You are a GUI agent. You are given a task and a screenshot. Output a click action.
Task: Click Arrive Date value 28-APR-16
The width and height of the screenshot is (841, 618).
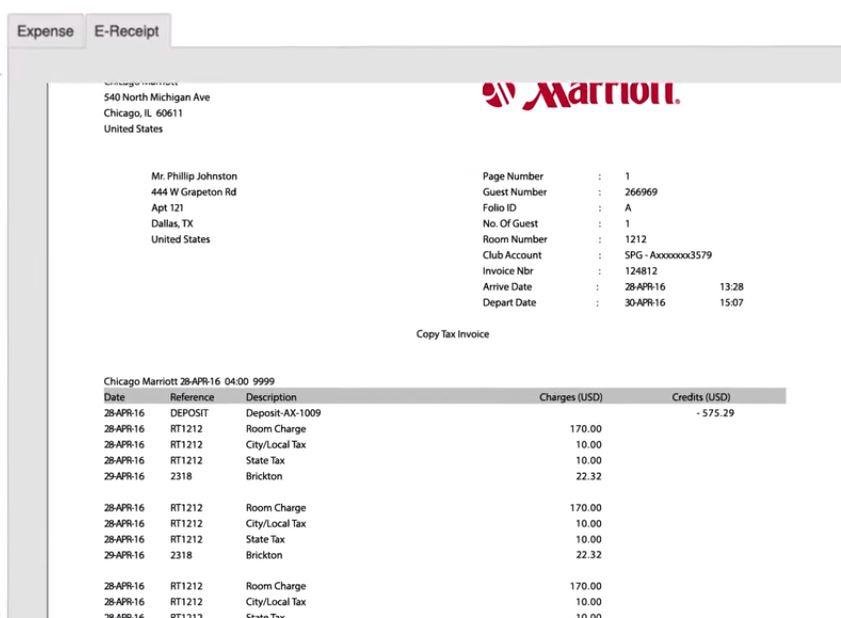tap(645, 287)
